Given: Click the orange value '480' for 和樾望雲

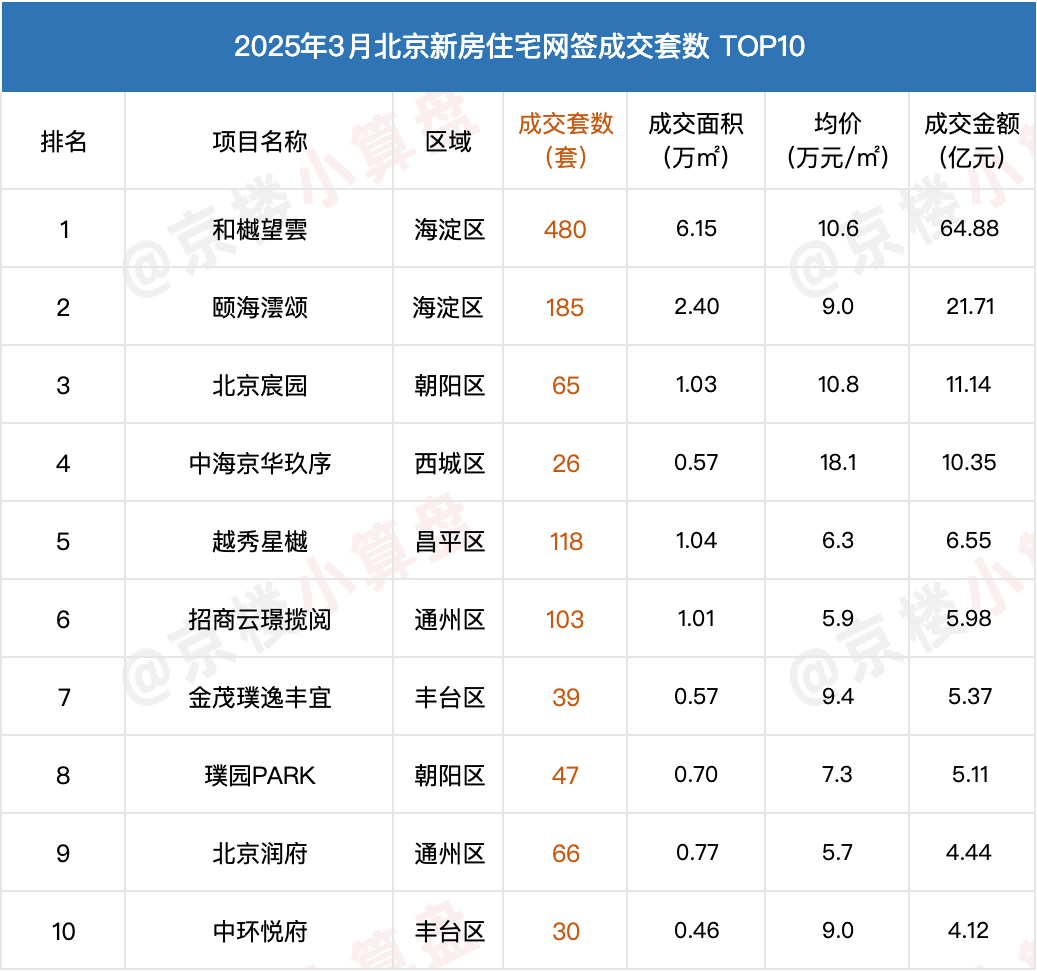Looking at the screenshot, I should click(565, 230).
